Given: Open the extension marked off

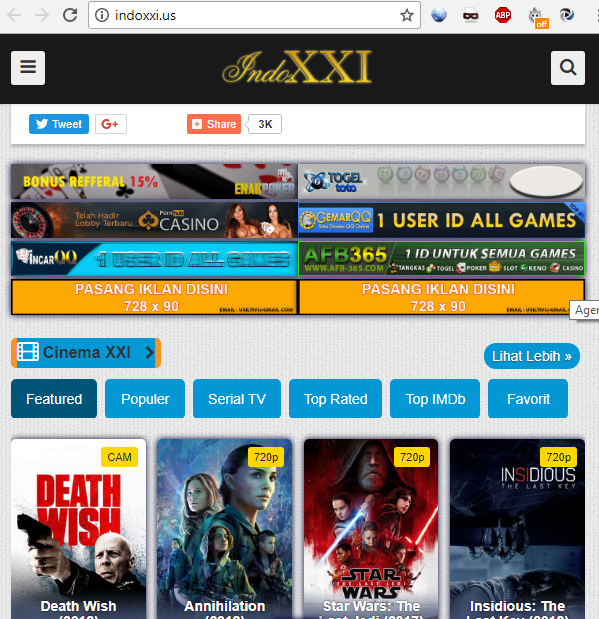Looking at the screenshot, I should click(x=537, y=17).
